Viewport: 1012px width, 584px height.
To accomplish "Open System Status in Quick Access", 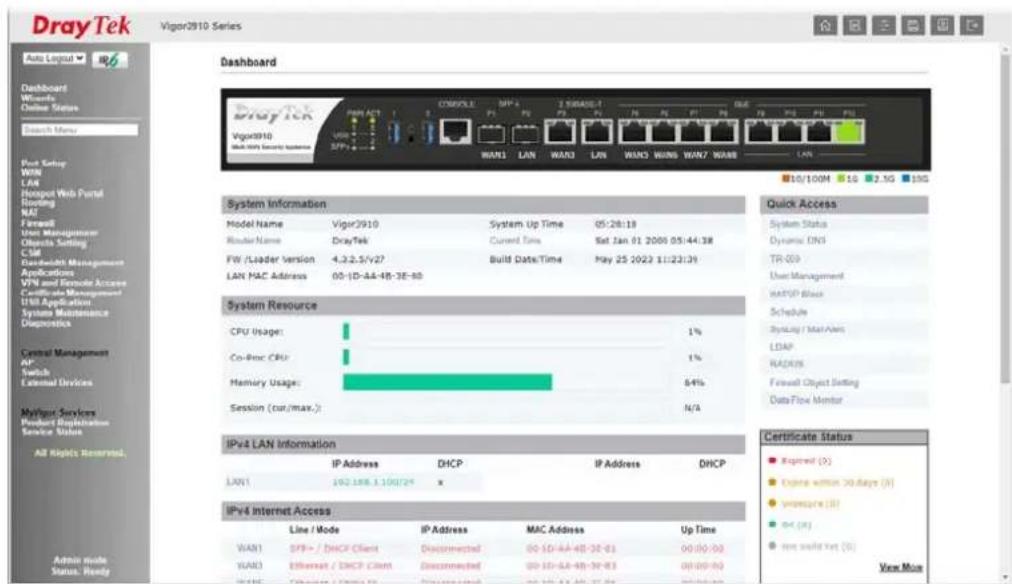I will point(798,224).
